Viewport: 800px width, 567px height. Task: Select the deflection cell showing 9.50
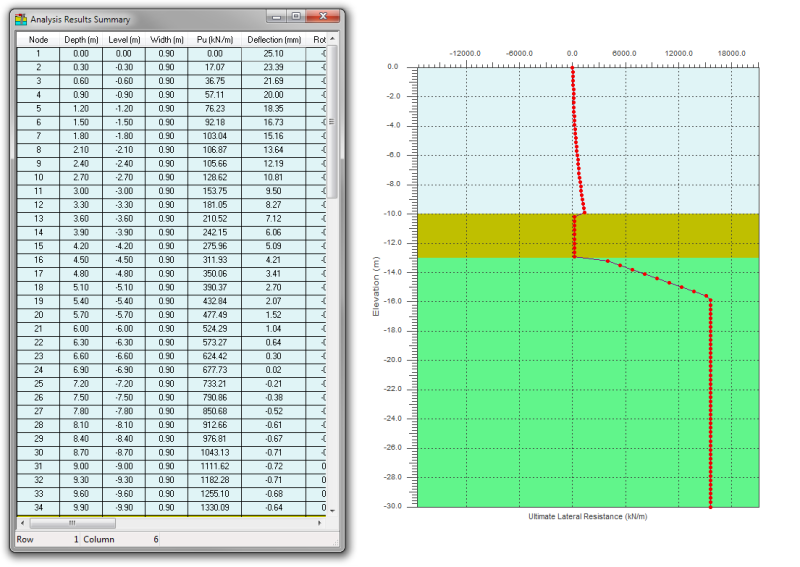click(274, 191)
